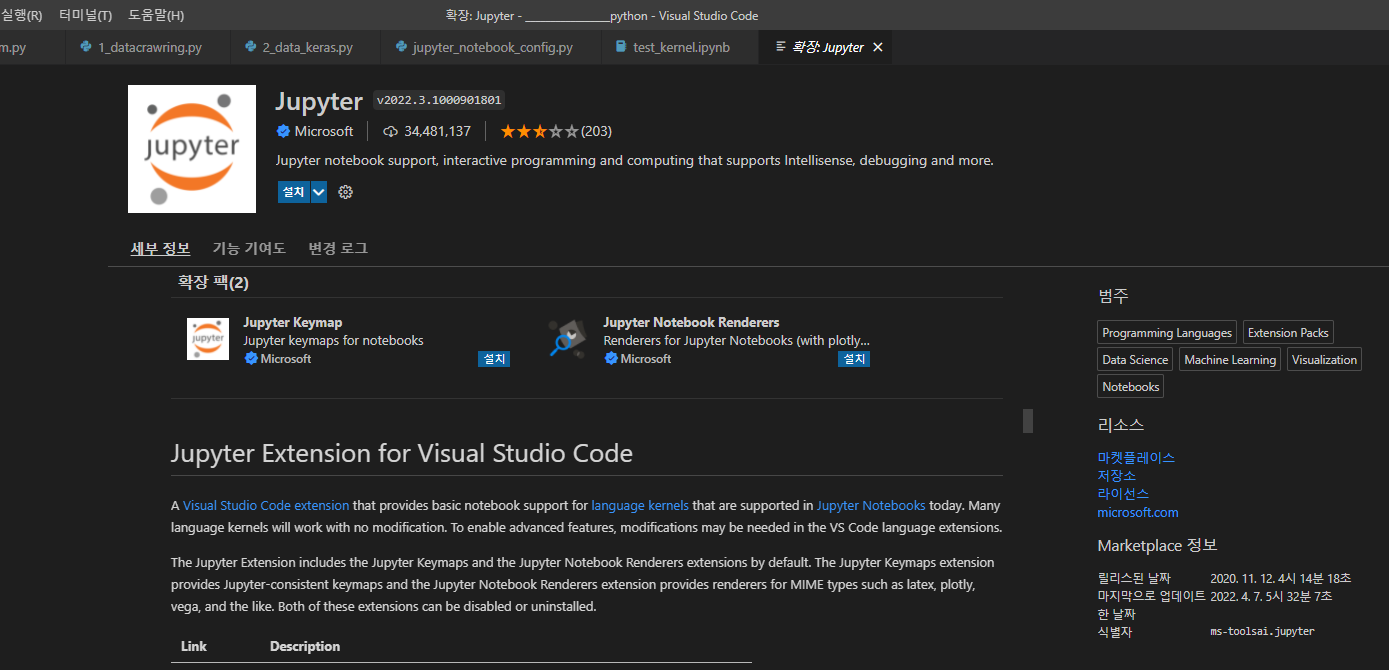Screen dimensions: 1389x670
Task: Switch to the 기능 기여도 tab
Action: (x=249, y=248)
